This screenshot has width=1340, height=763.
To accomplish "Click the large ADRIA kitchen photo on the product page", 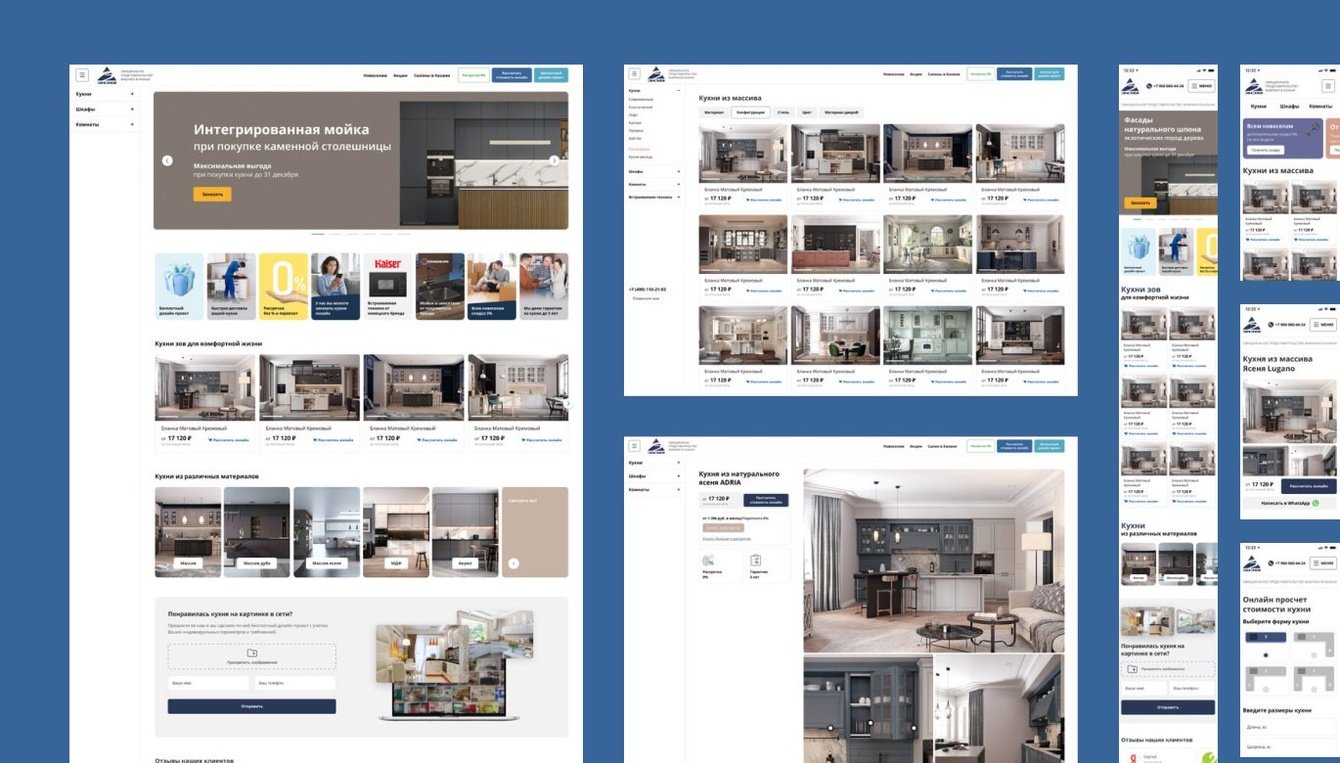I will pyautogui.click(x=934, y=561).
